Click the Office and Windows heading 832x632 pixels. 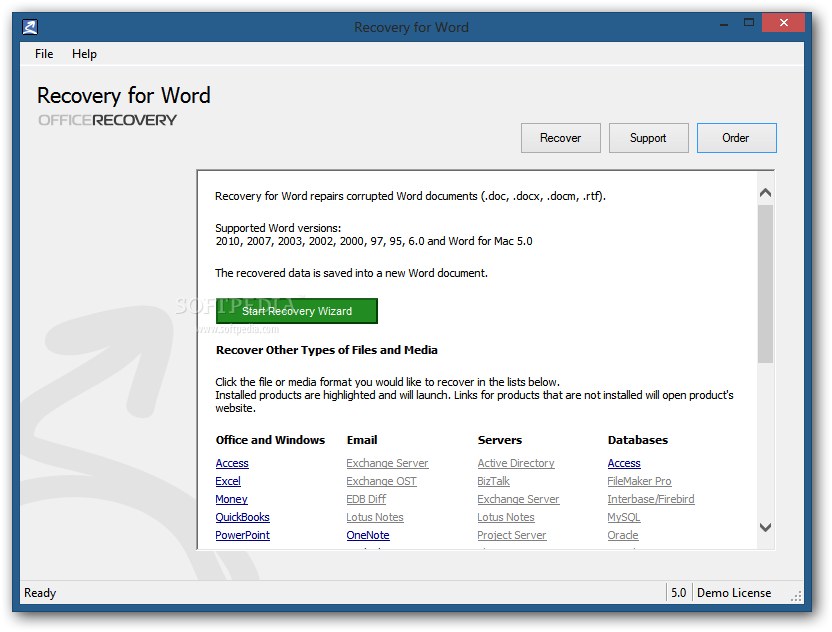(x=270, y=440)
